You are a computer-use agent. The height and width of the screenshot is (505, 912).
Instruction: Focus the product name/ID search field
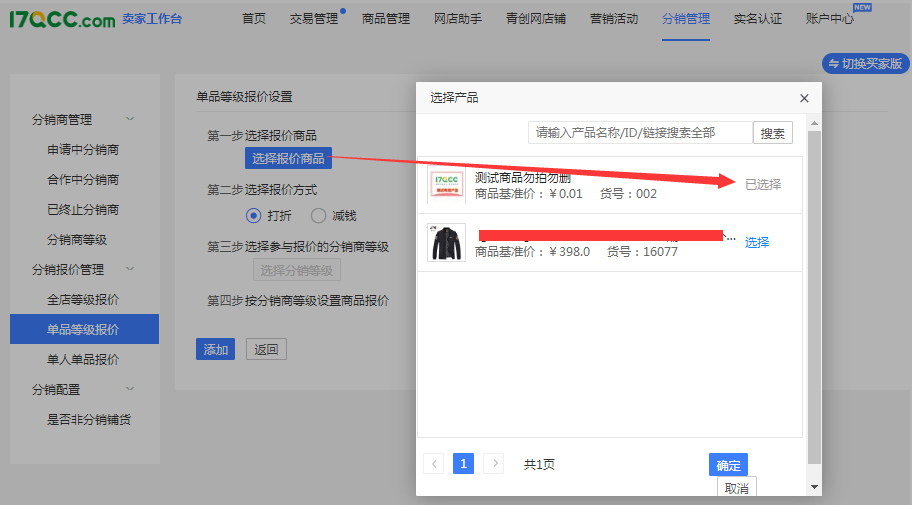(640, 133)
